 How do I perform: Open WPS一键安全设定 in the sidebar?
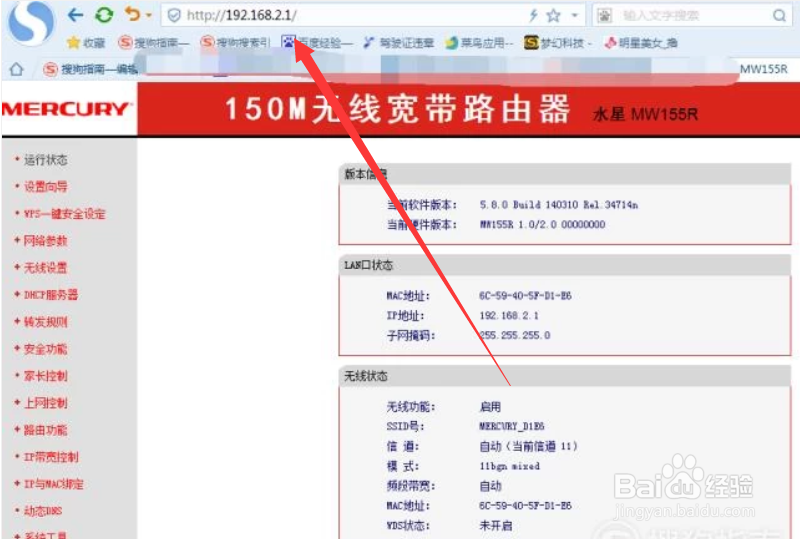click(x=64, y=214)
